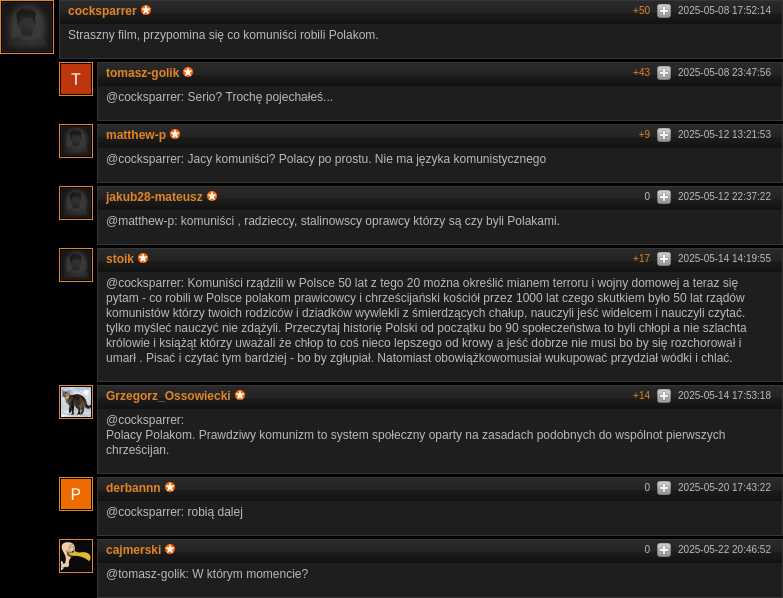Screen dimensions: 783x598
Task: Upvote derbannn's comment
Action: pos(664,488)
